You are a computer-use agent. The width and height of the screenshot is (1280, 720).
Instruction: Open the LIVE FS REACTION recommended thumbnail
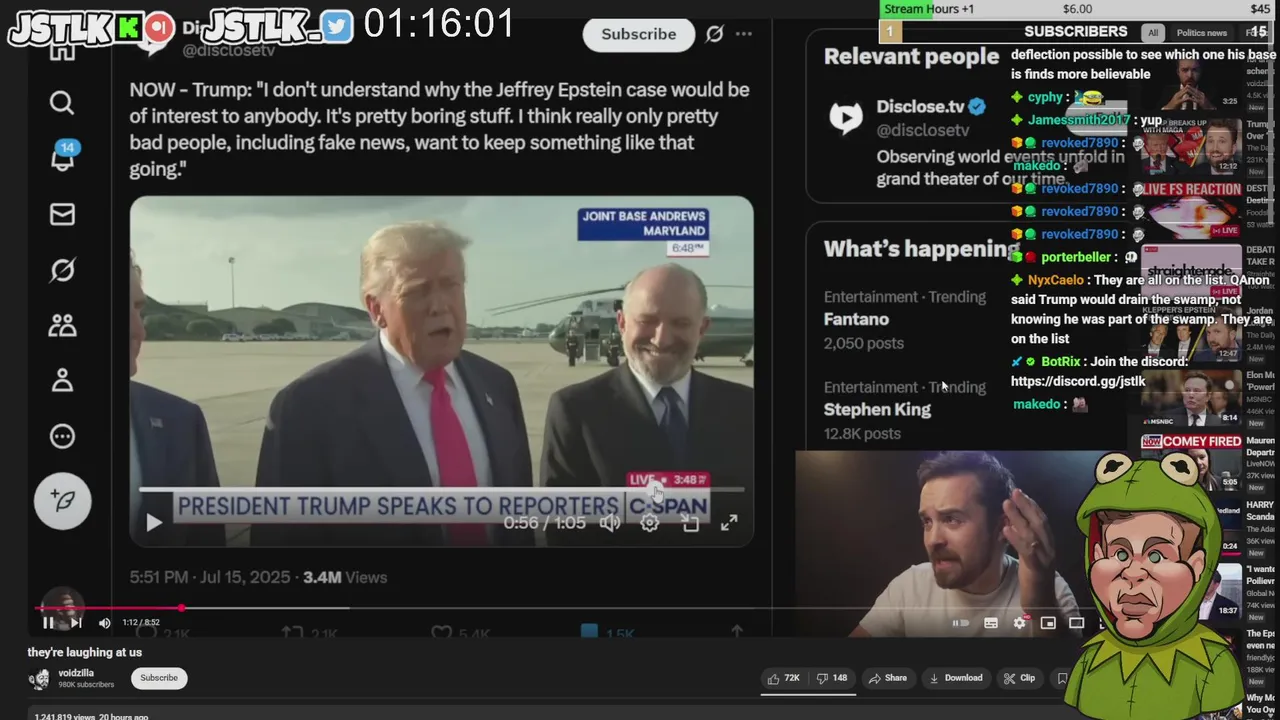(x=1191, y=209)
